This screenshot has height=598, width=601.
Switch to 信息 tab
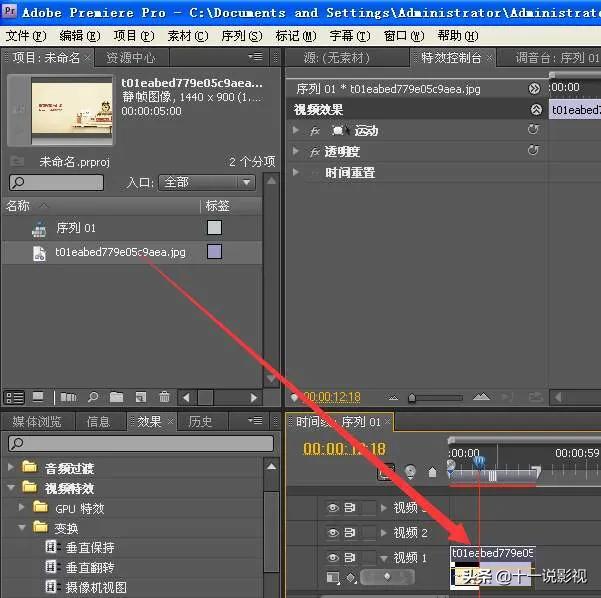[x=98, y=422]
